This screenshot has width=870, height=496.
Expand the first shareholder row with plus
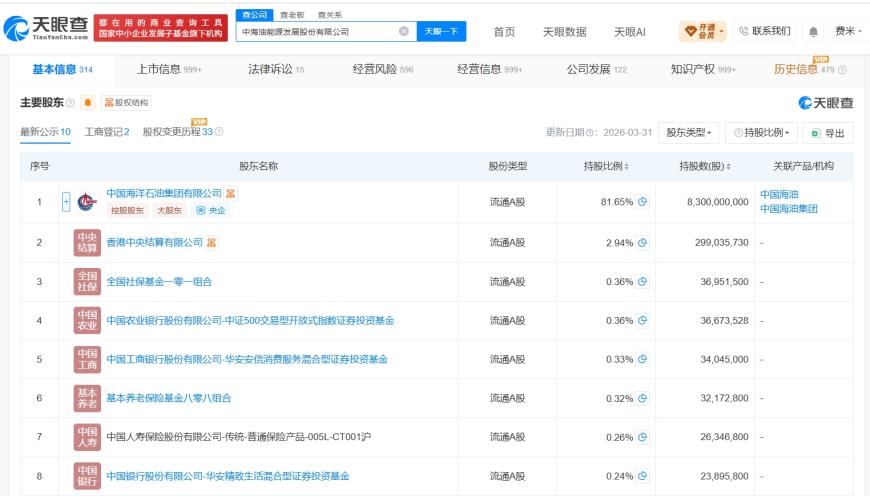click(66, 202)
